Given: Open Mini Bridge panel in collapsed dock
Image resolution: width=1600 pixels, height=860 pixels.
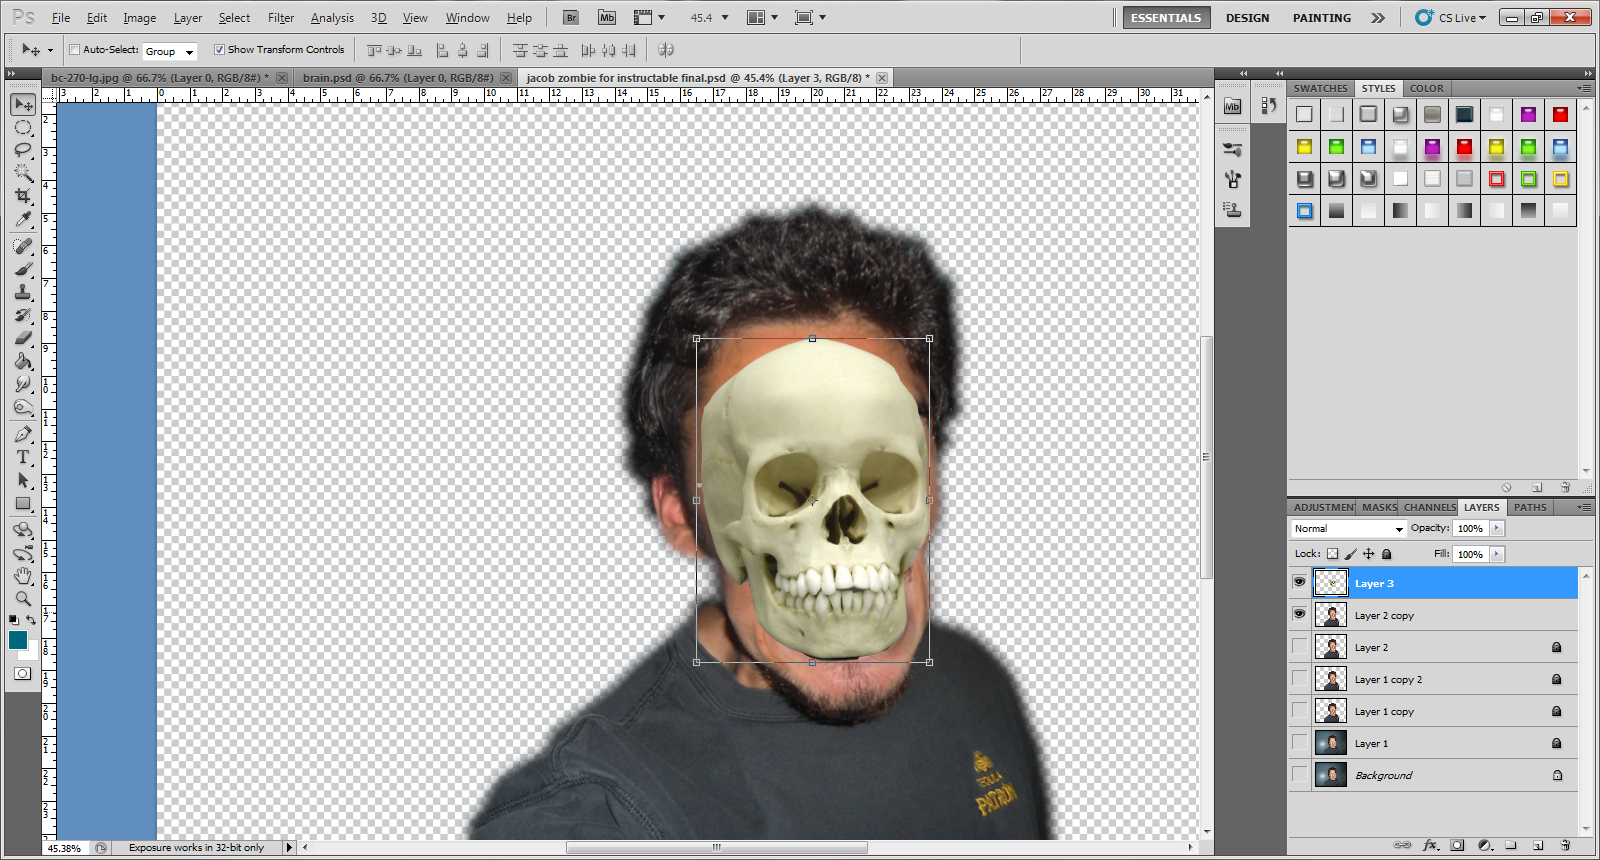Looking at the screenshot, I should click(x=1232, y=106).
